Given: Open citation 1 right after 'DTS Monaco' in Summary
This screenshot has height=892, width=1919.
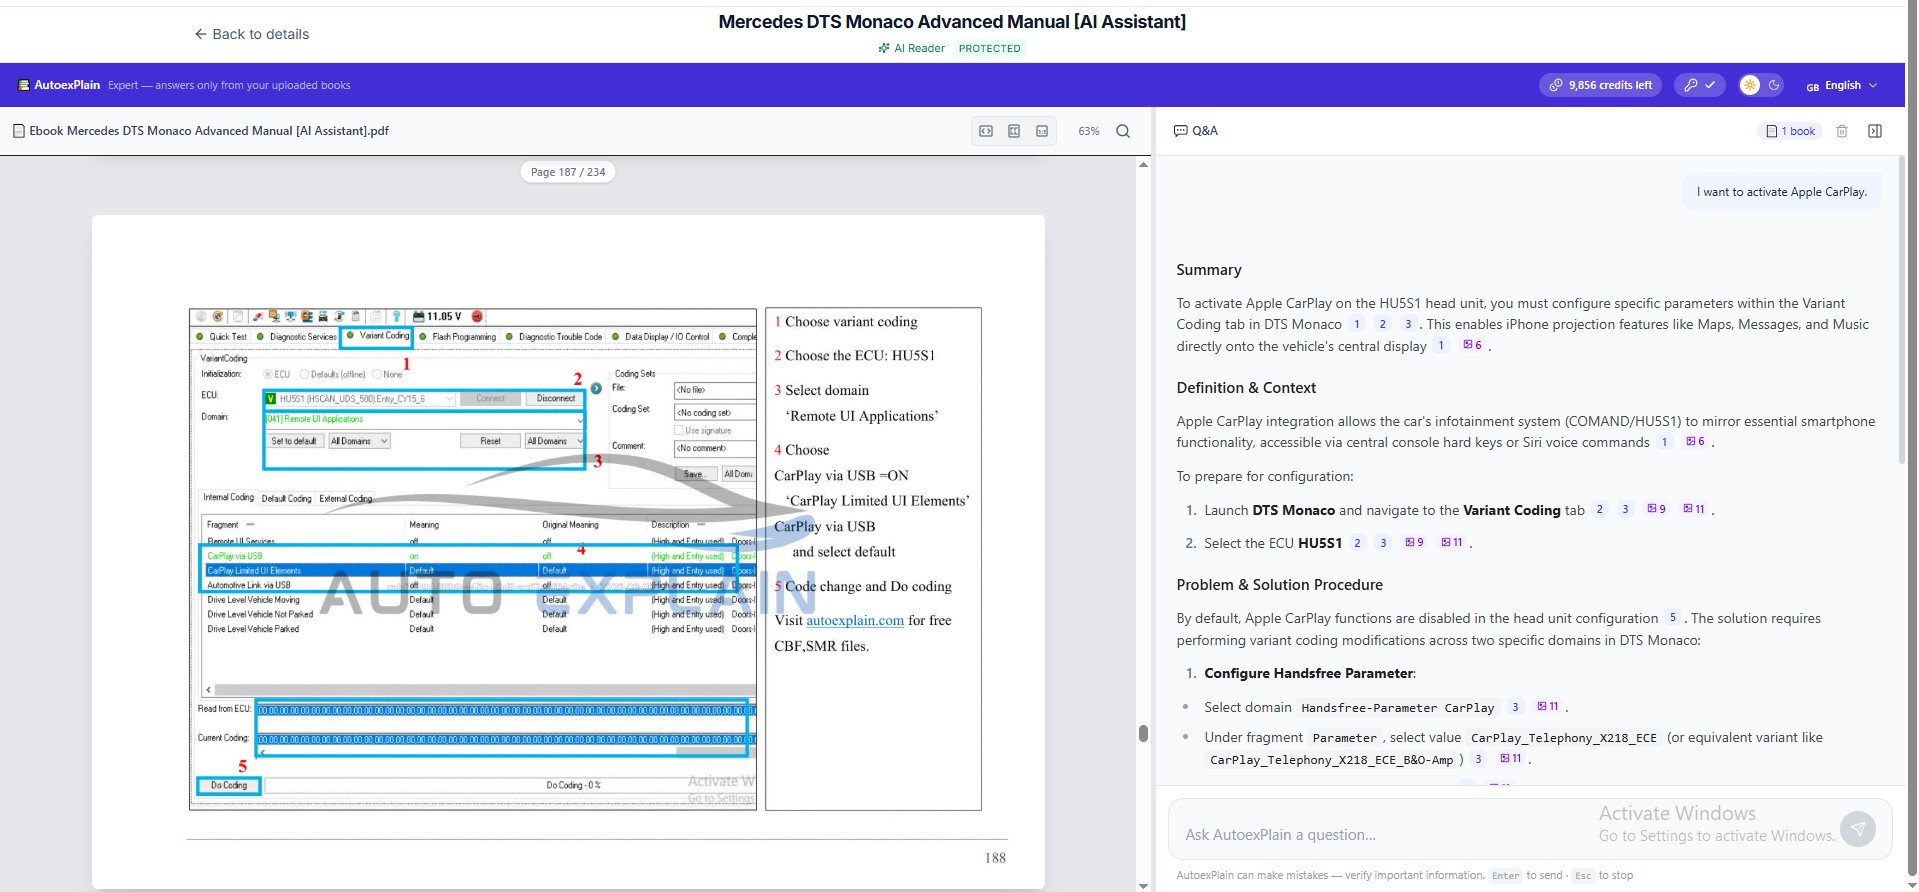Looking at the screenshot, I should coord(1357,324).
